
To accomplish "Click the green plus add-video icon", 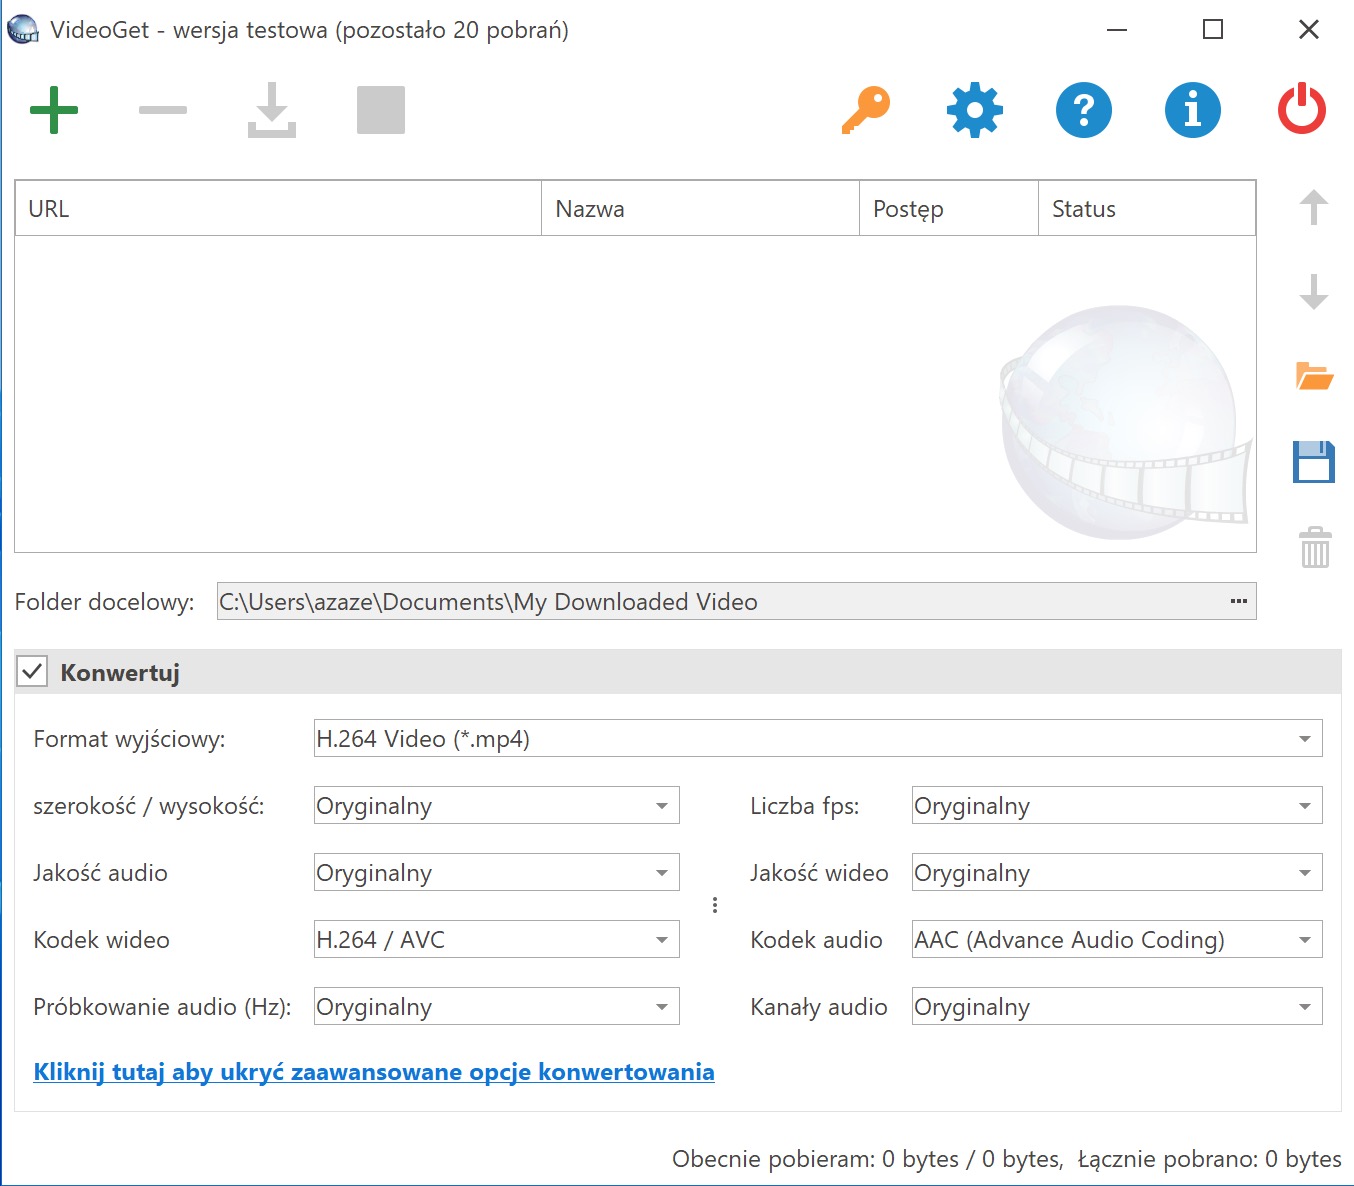I will click(x=54, y=110).
